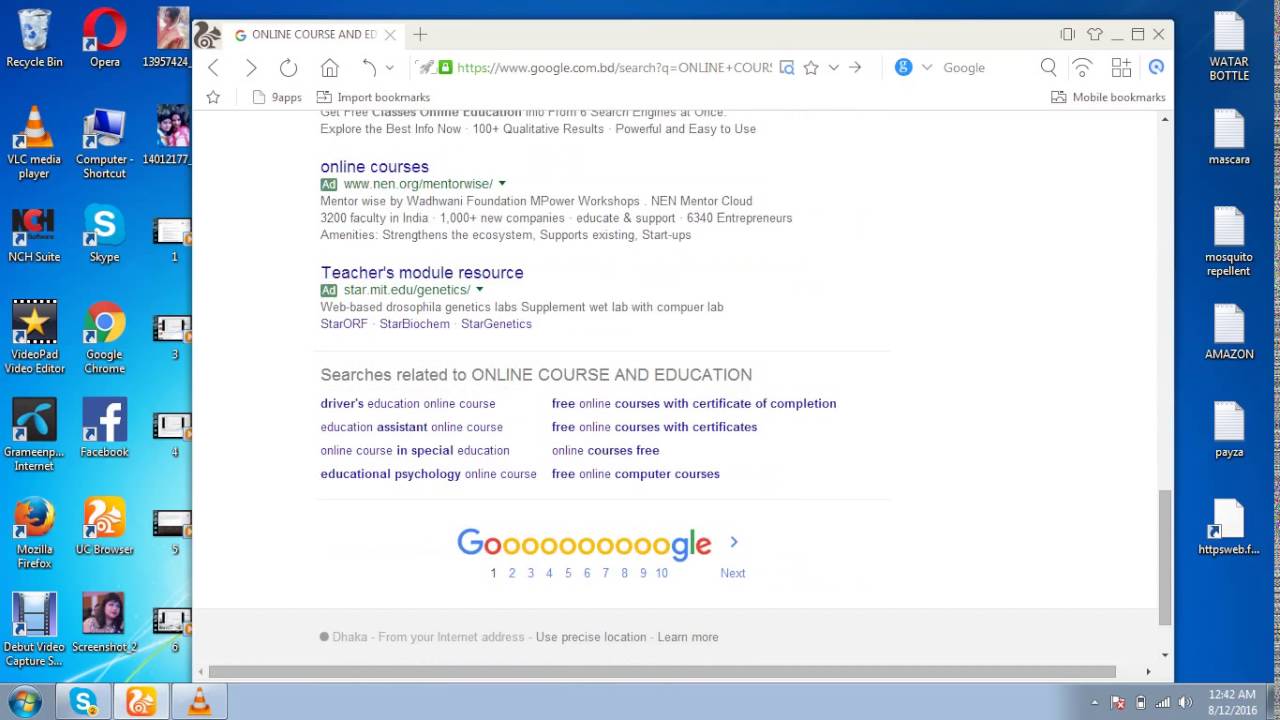Viewport: 1280px width, 720px height.
Task: Click the horizontal scrollbar thumb
Action: coord(662,672)
